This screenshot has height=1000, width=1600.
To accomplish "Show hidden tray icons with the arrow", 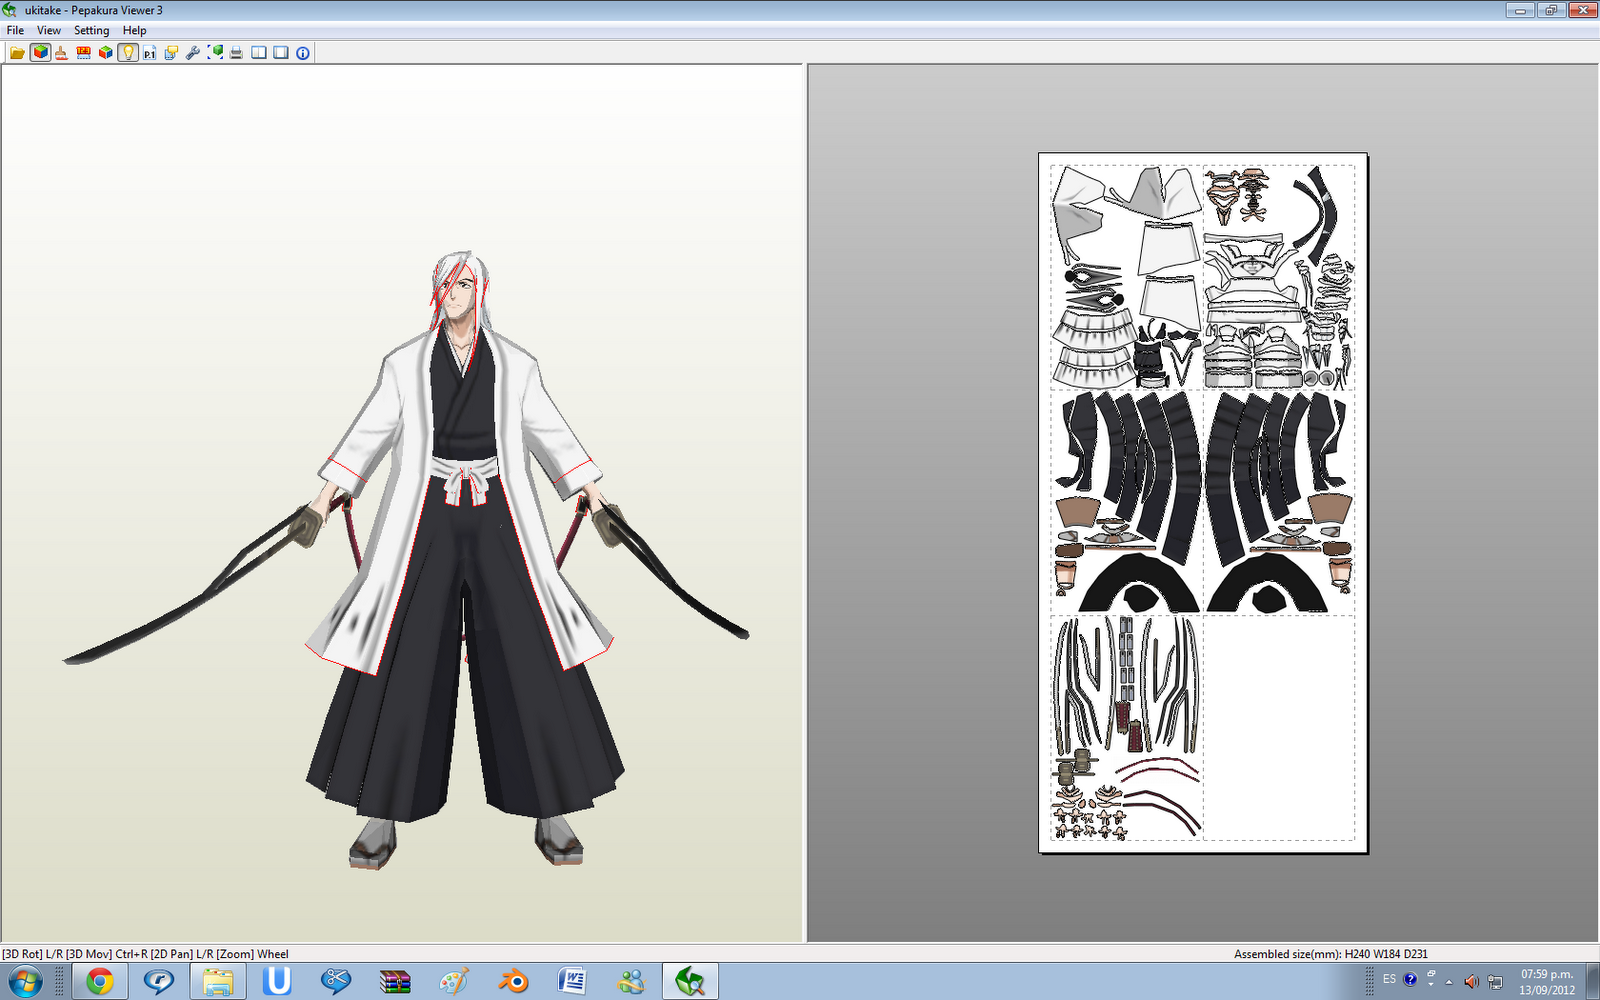I will [1449, 982].
